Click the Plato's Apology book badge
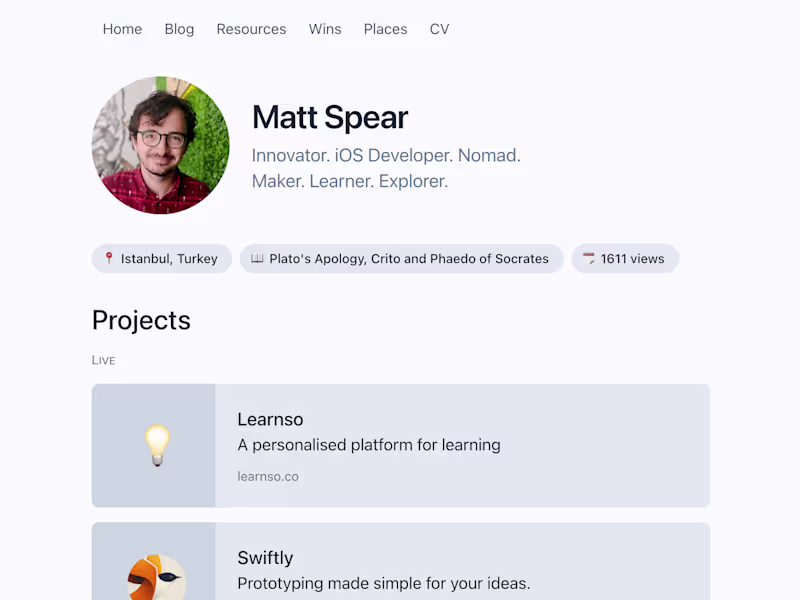800x600 pixels. pos(402,258)
